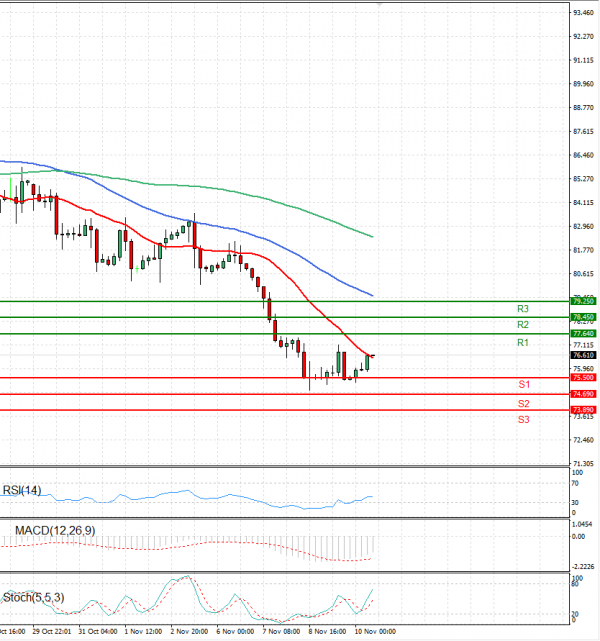
Task: Click the MACD -2.2226 scale value
Action: coord(583,567)
